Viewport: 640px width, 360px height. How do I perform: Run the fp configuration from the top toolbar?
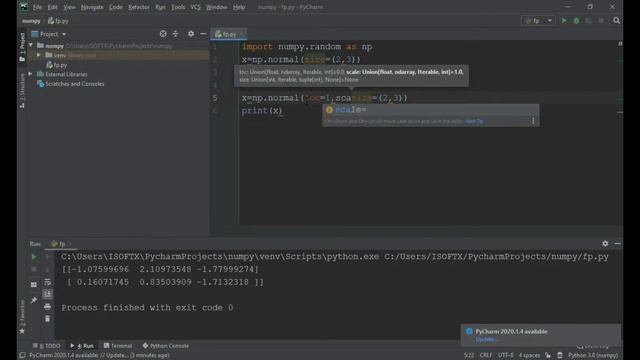[x=564, y=20]
